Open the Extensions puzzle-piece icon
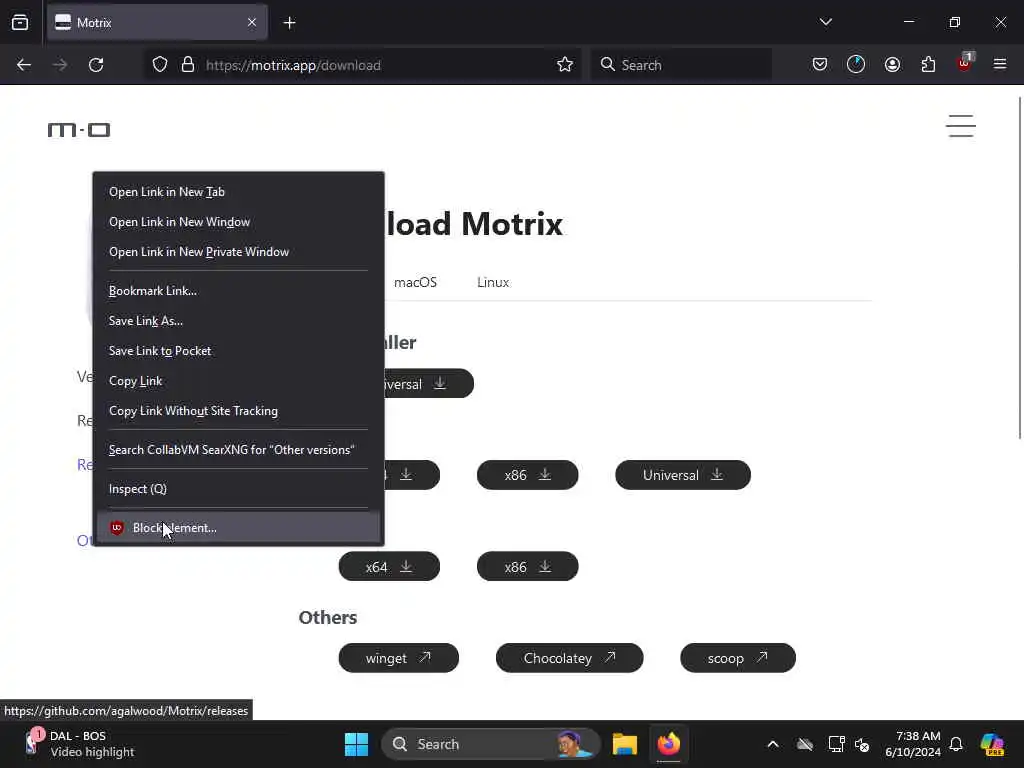 click(928, 65)
